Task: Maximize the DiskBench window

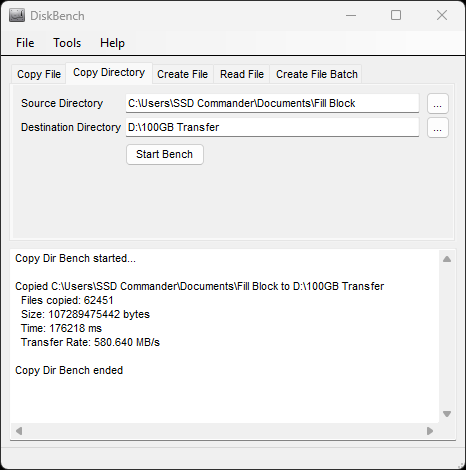Action: point(396,15)
